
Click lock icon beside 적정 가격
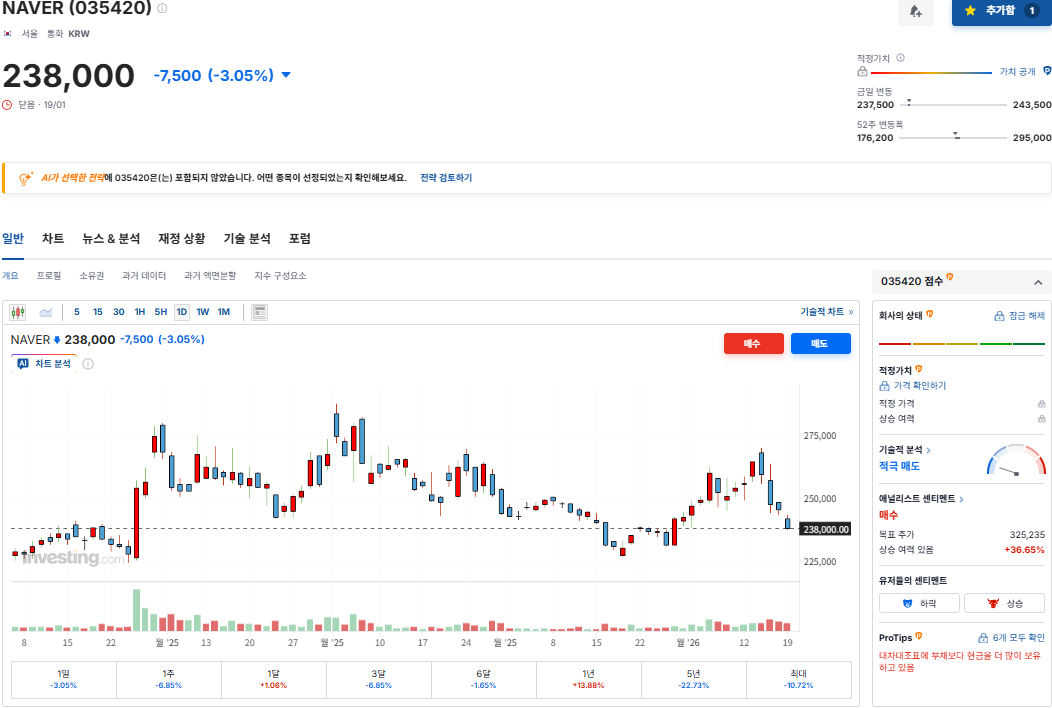1041,404
